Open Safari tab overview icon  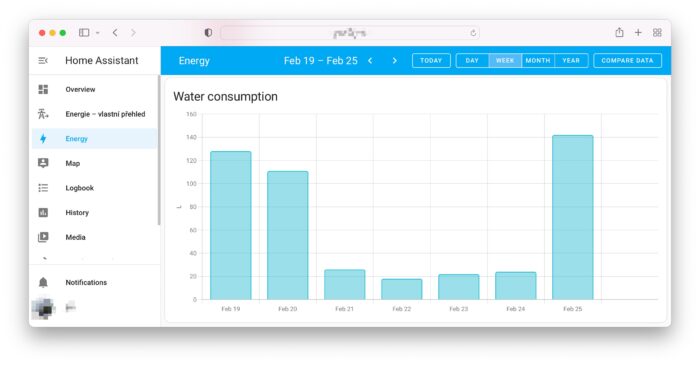pyautogui.click(x=657, y=33)
